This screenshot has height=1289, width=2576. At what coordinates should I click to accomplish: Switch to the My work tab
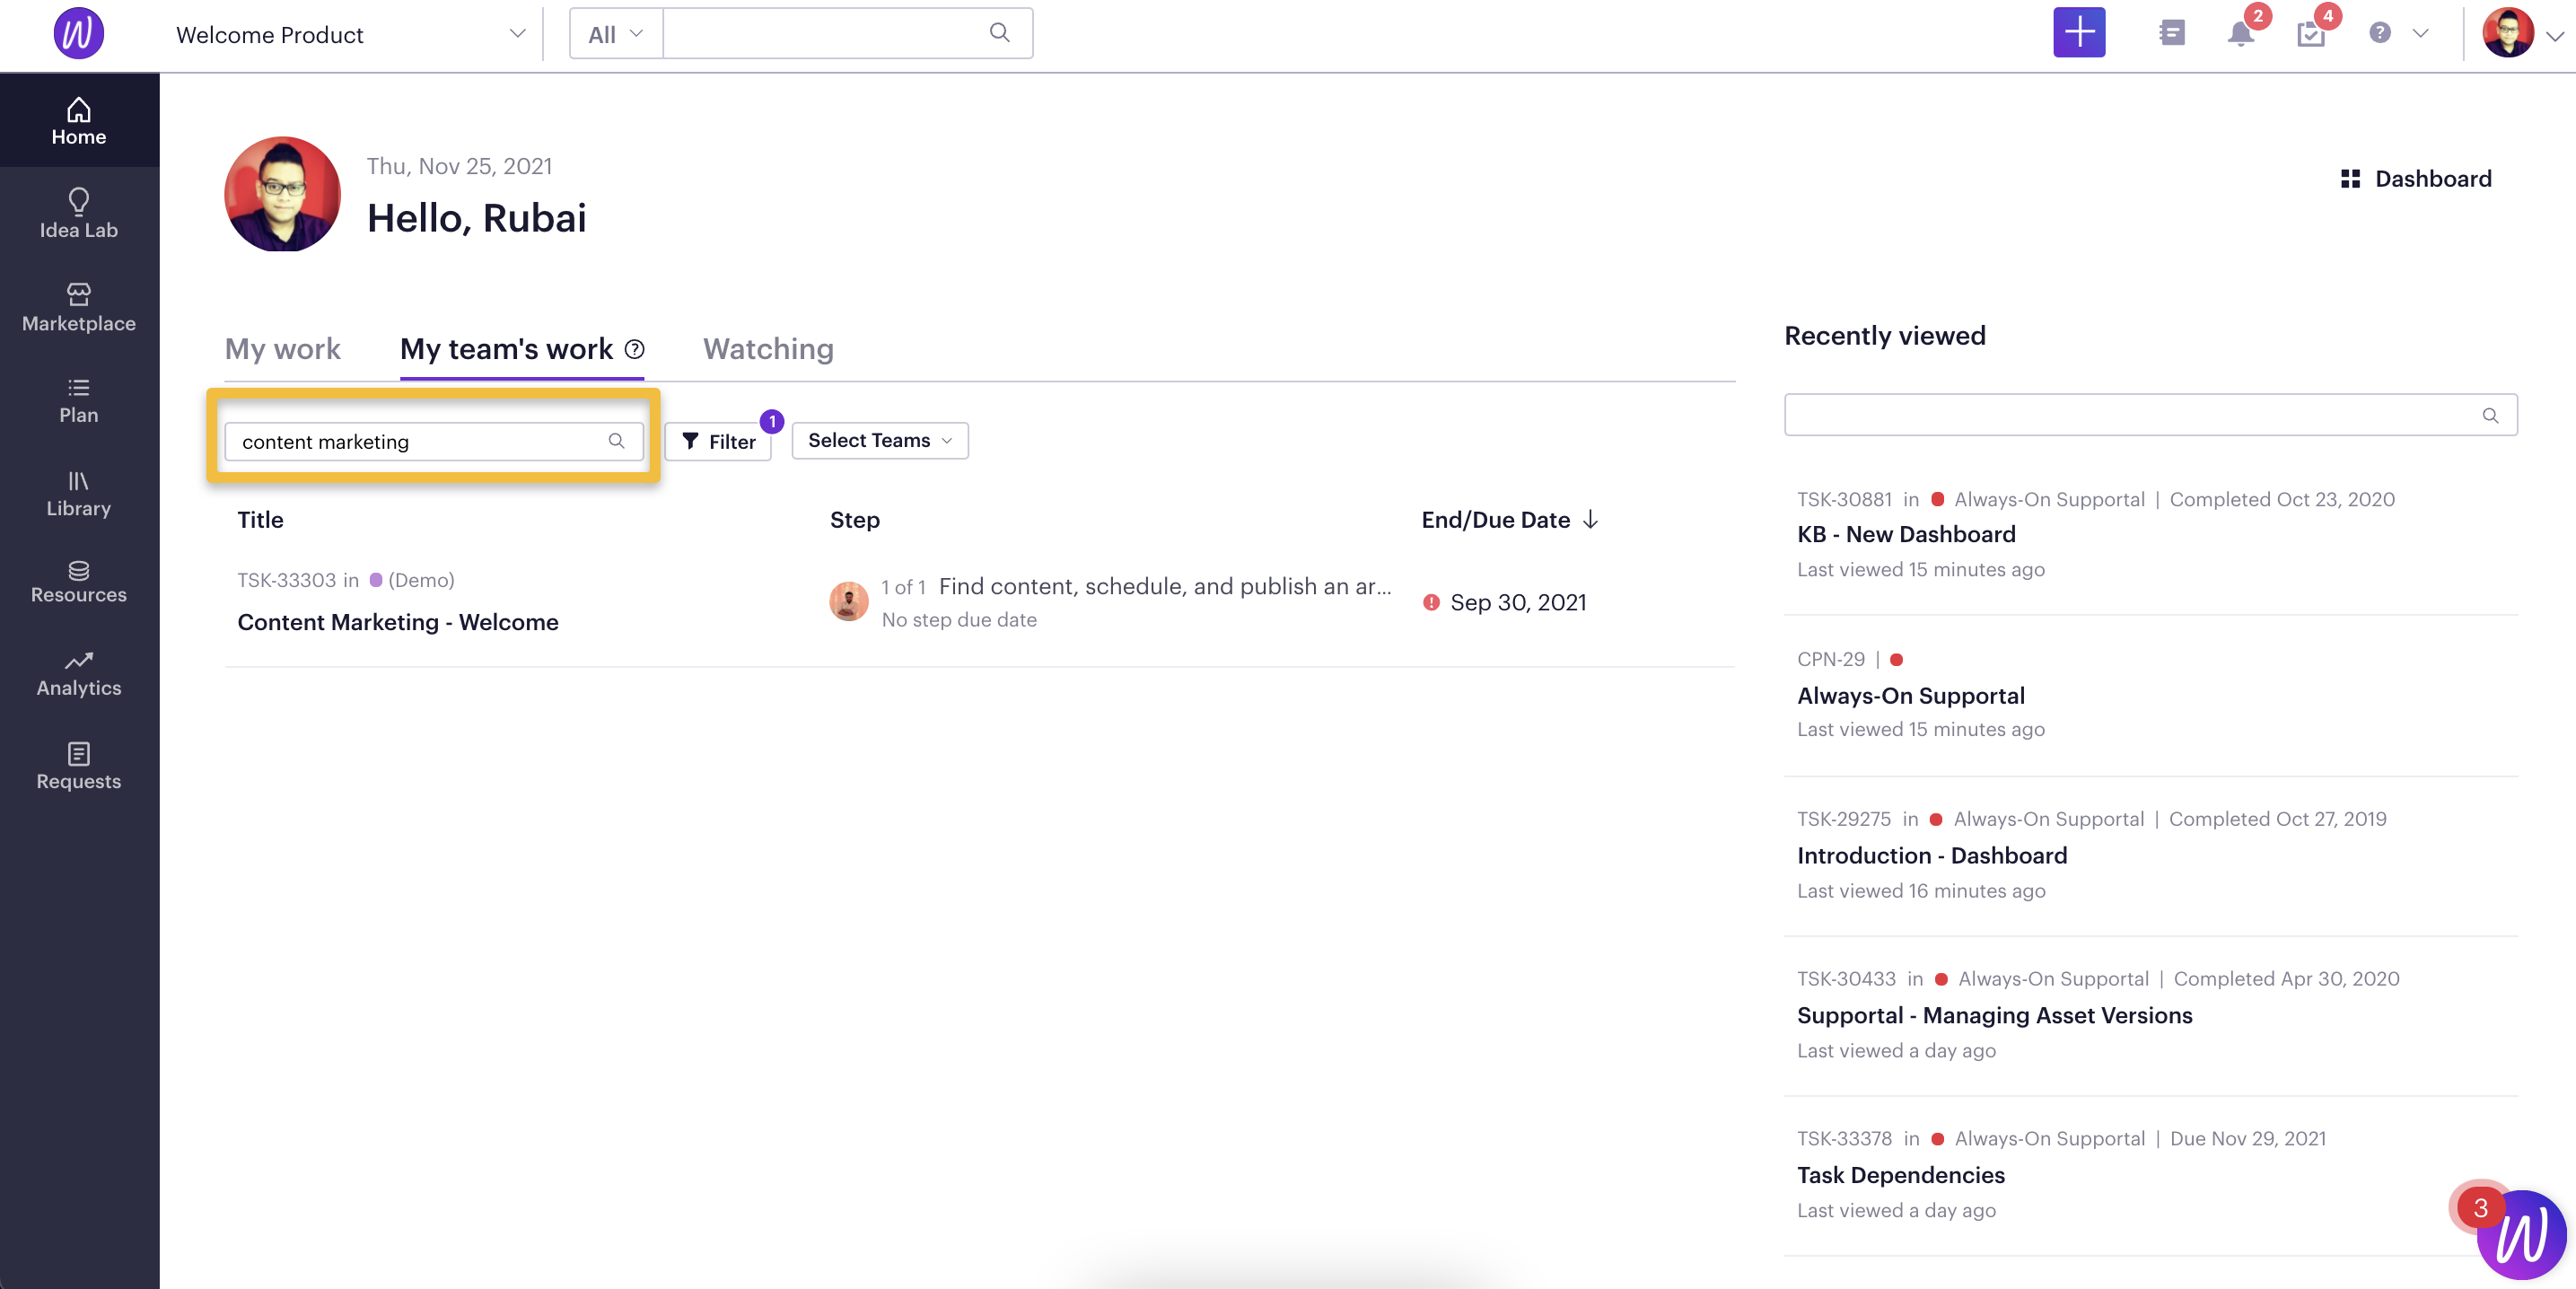[x=282, y=349]
